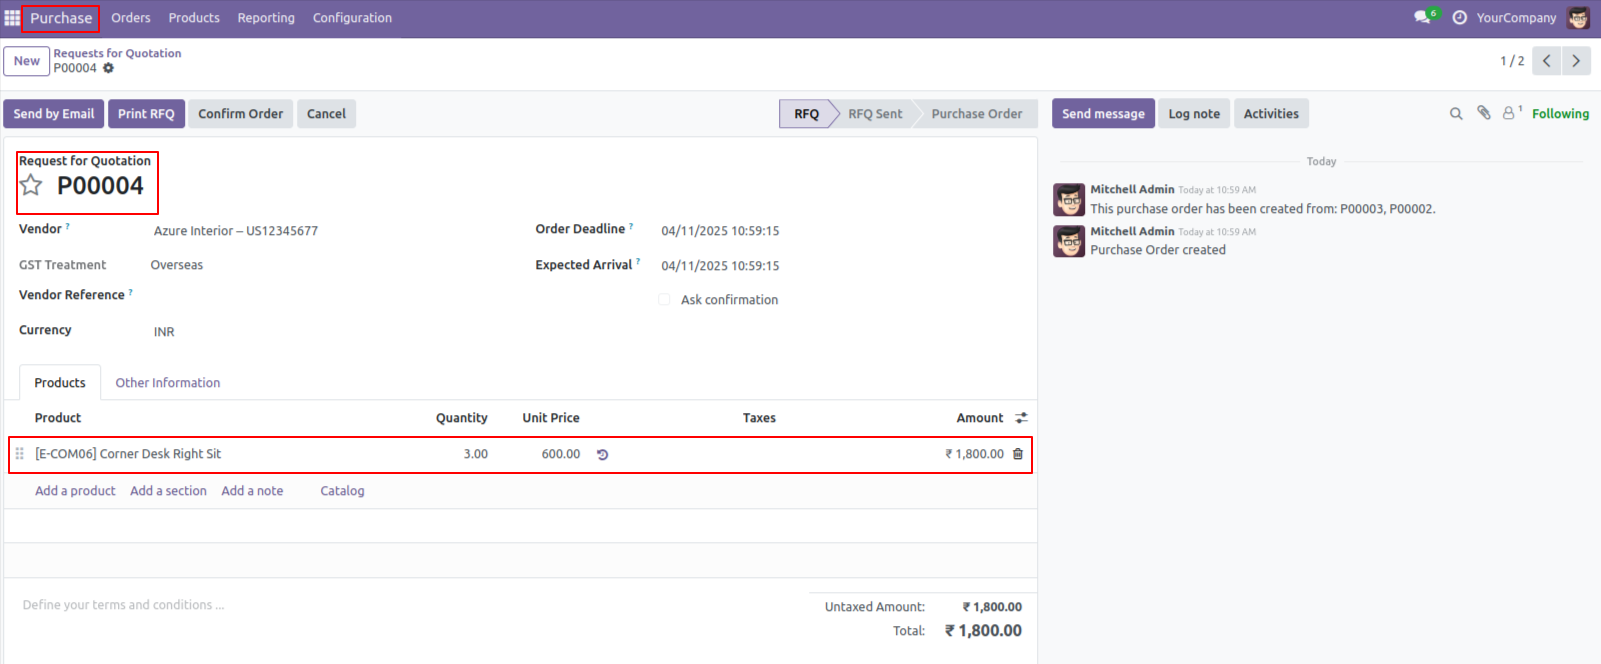
Task: Click Add a note link
Action: (252, 491)
